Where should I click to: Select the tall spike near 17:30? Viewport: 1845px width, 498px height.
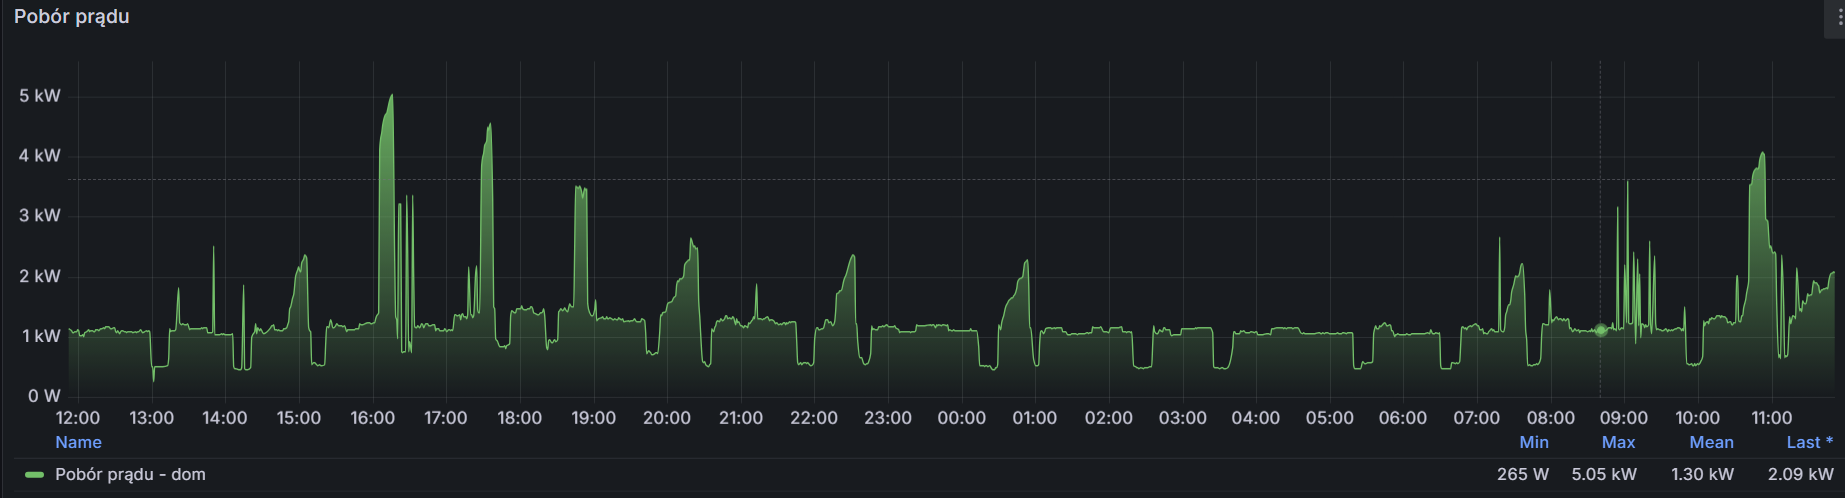pos(489,127)
